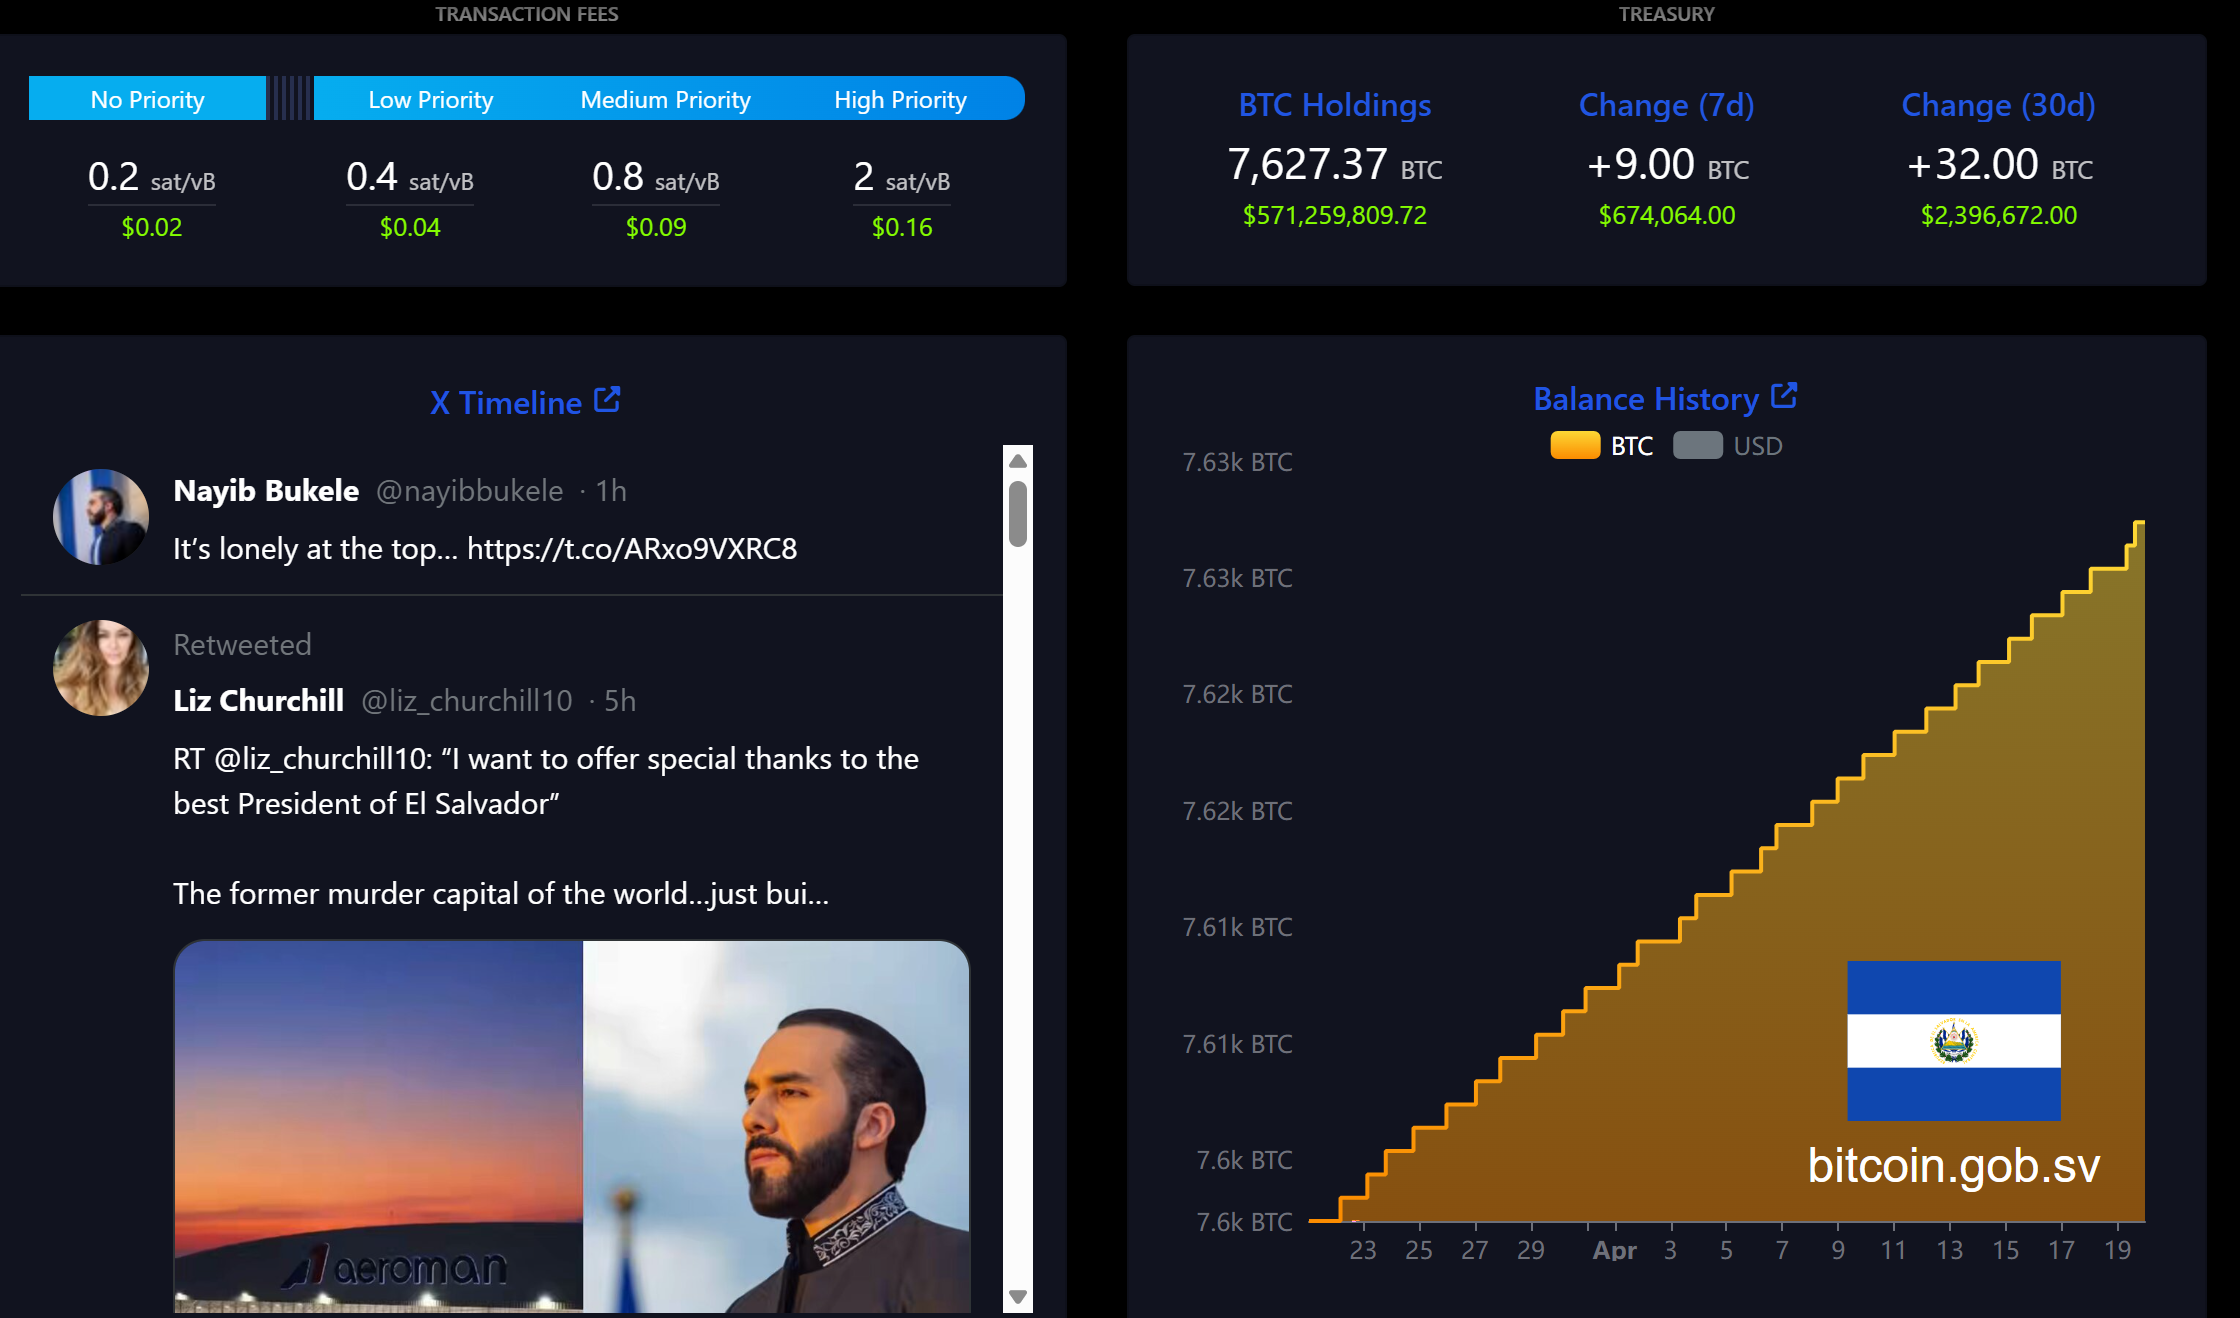The image size is (2240, 1318).
Task: Click the @liz_churchill10 username handle
Action: click(467, 700)
